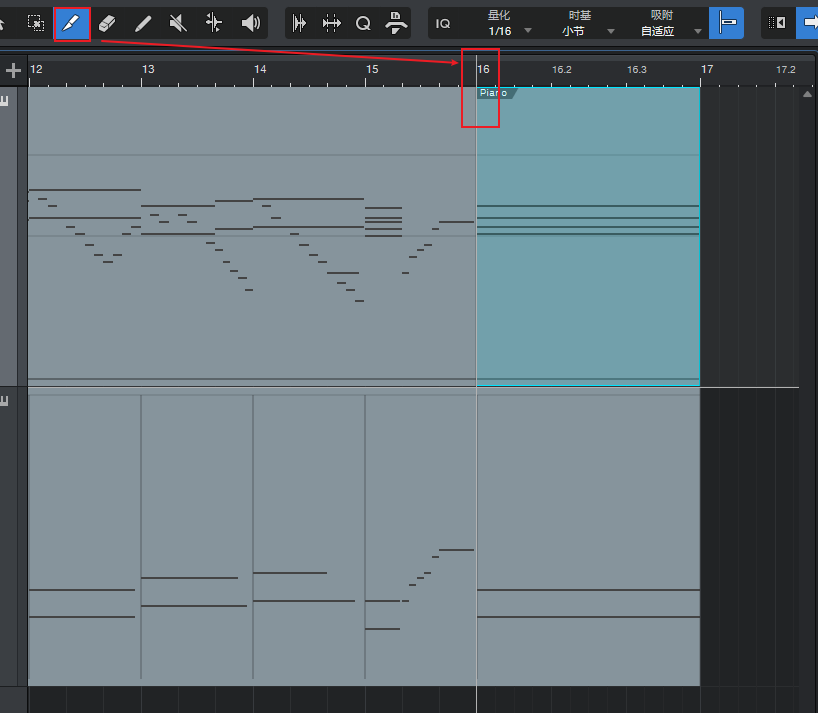Screen dimensions: 818x713
Task: Toggle IQ input quantize
Action: 443,23
